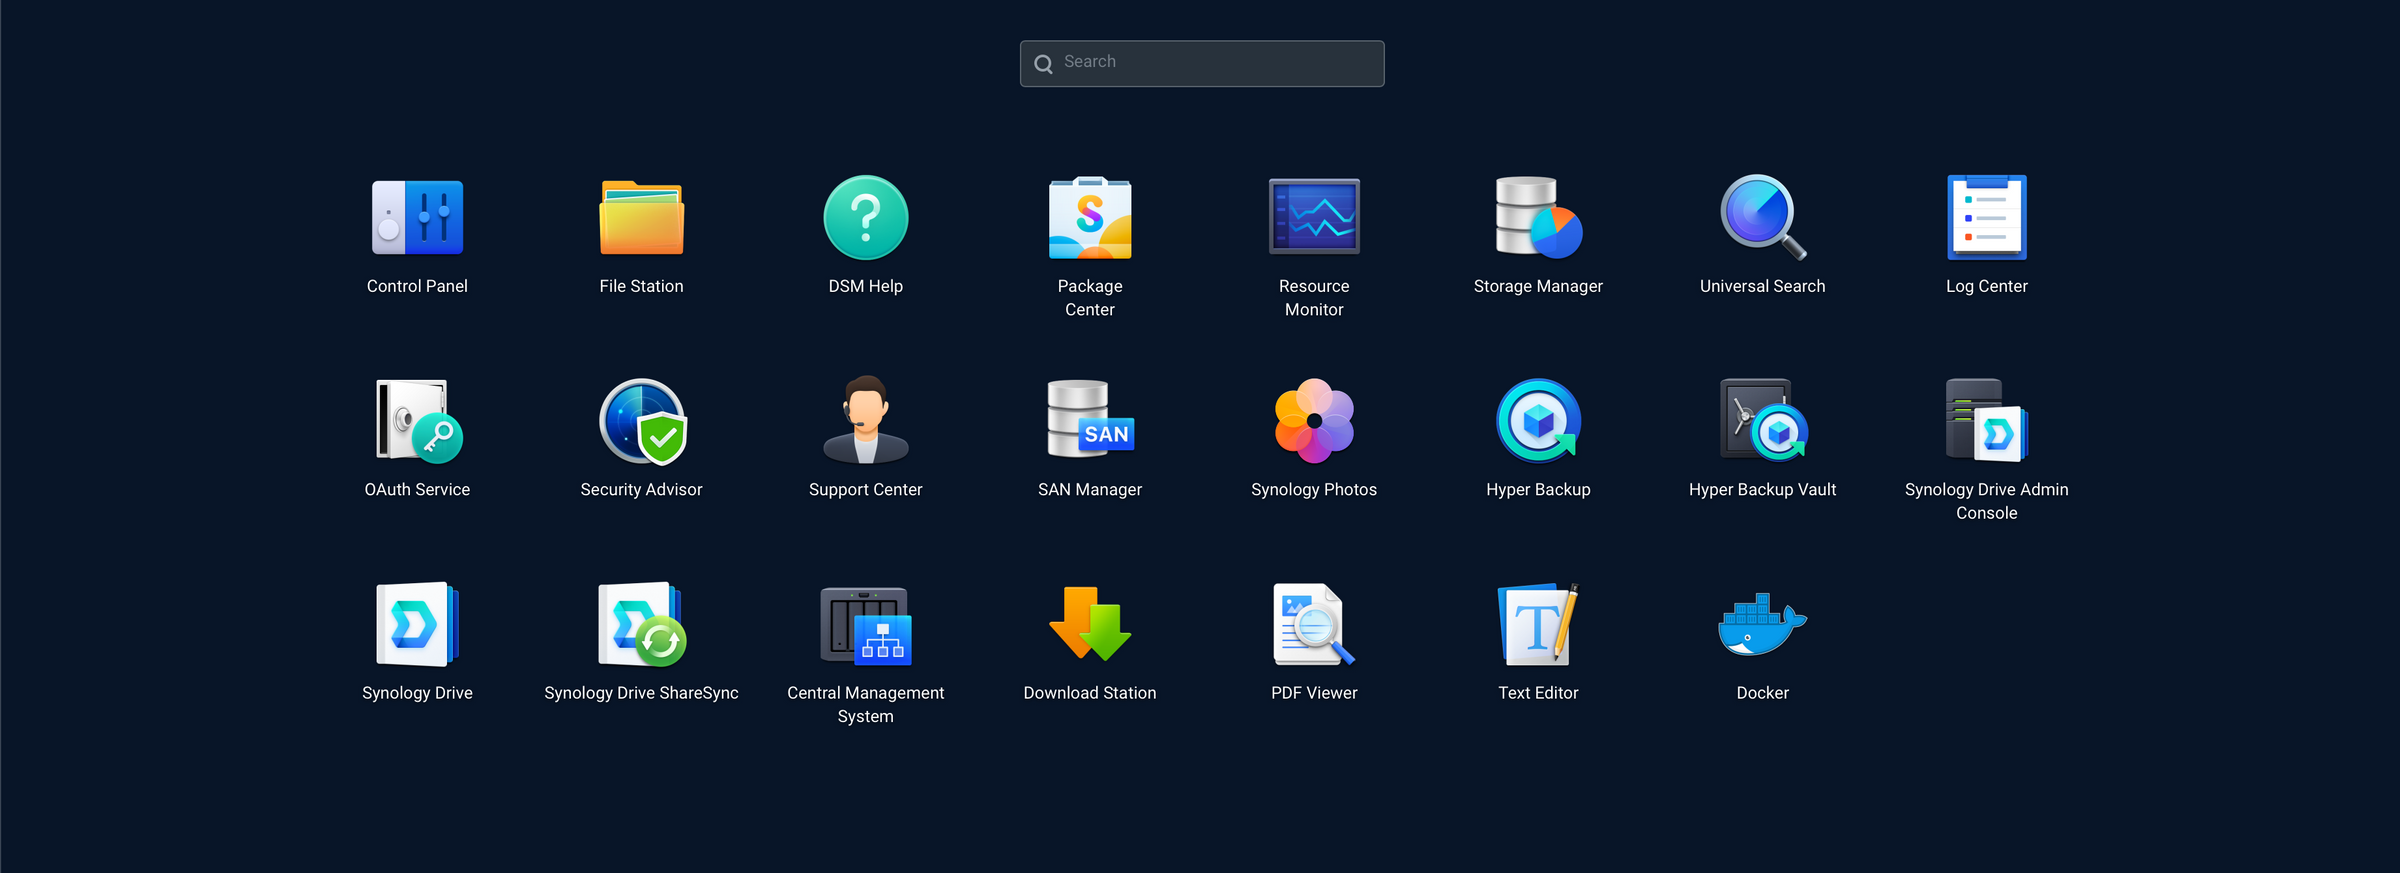Launch Hyper Backup

(1538, 421)
